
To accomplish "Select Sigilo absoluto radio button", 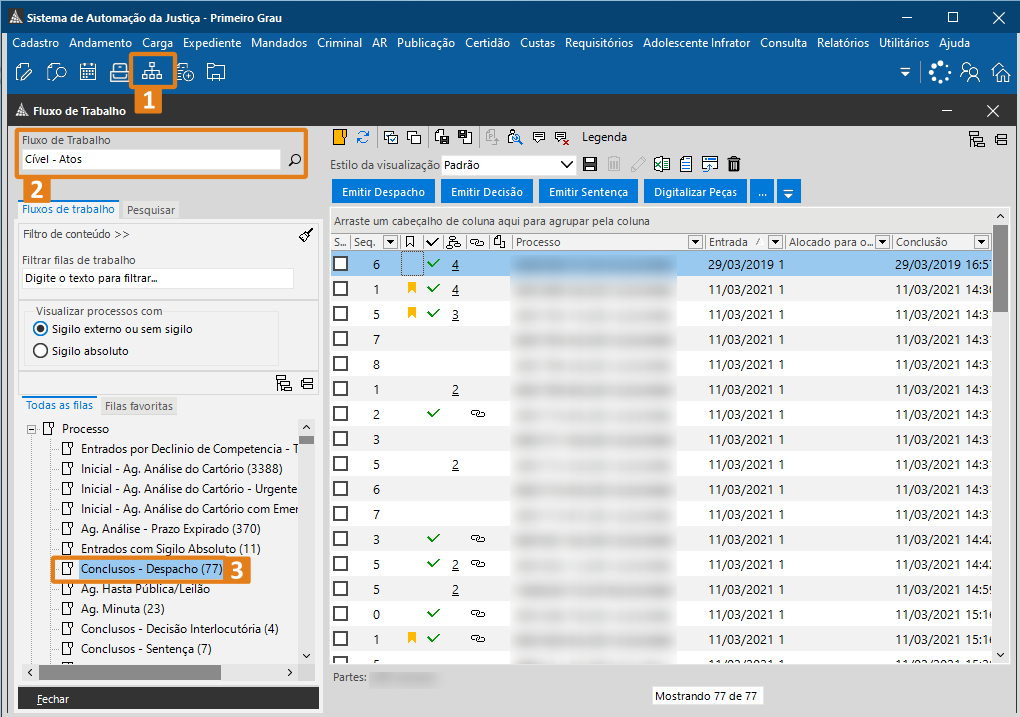I will coord(40,351).
